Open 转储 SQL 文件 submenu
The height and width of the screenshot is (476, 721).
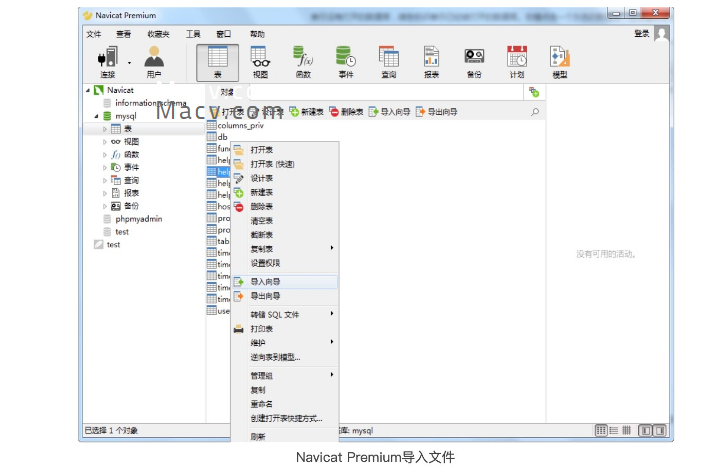click(285, 315)
